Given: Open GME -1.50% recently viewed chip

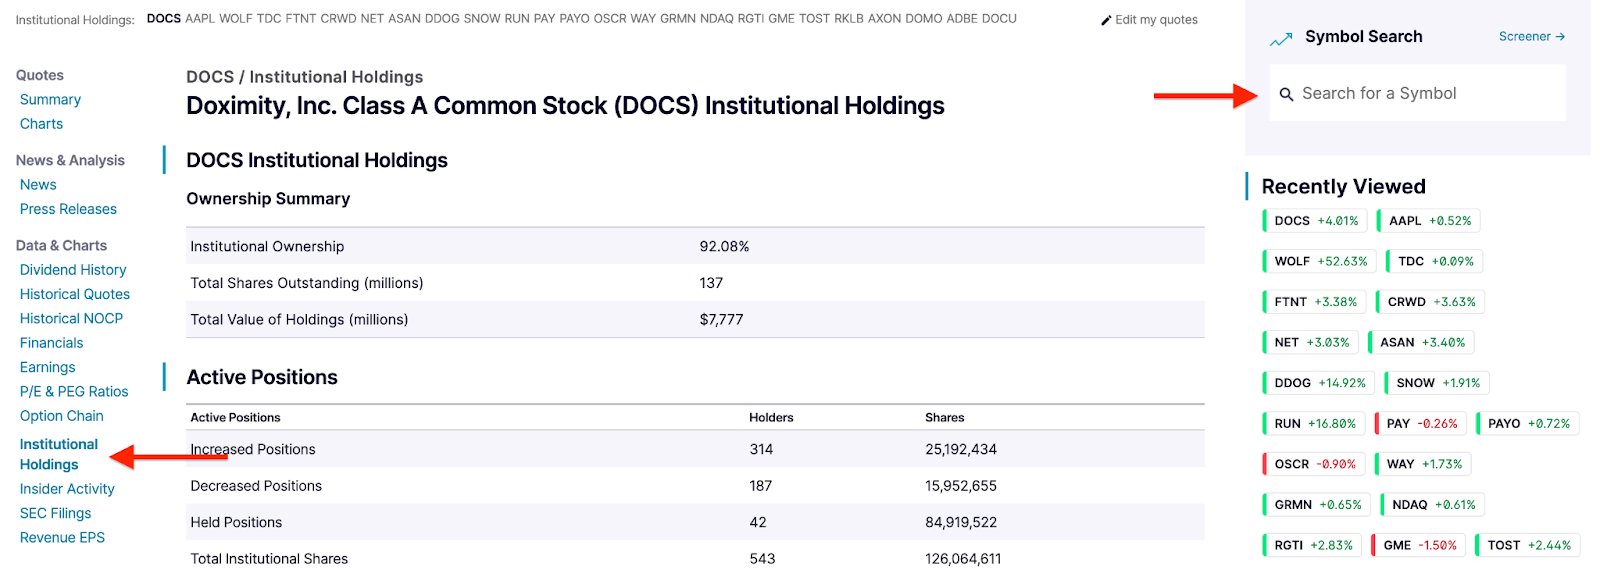Looking at the screenshot, I should click(1419, 545).
